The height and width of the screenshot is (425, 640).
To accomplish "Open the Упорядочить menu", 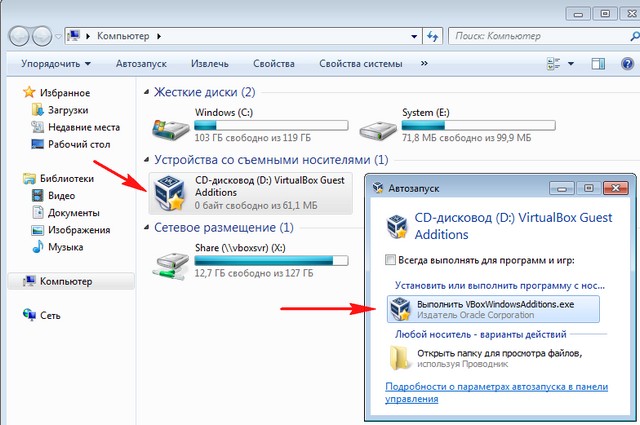I will coord(56,64).
